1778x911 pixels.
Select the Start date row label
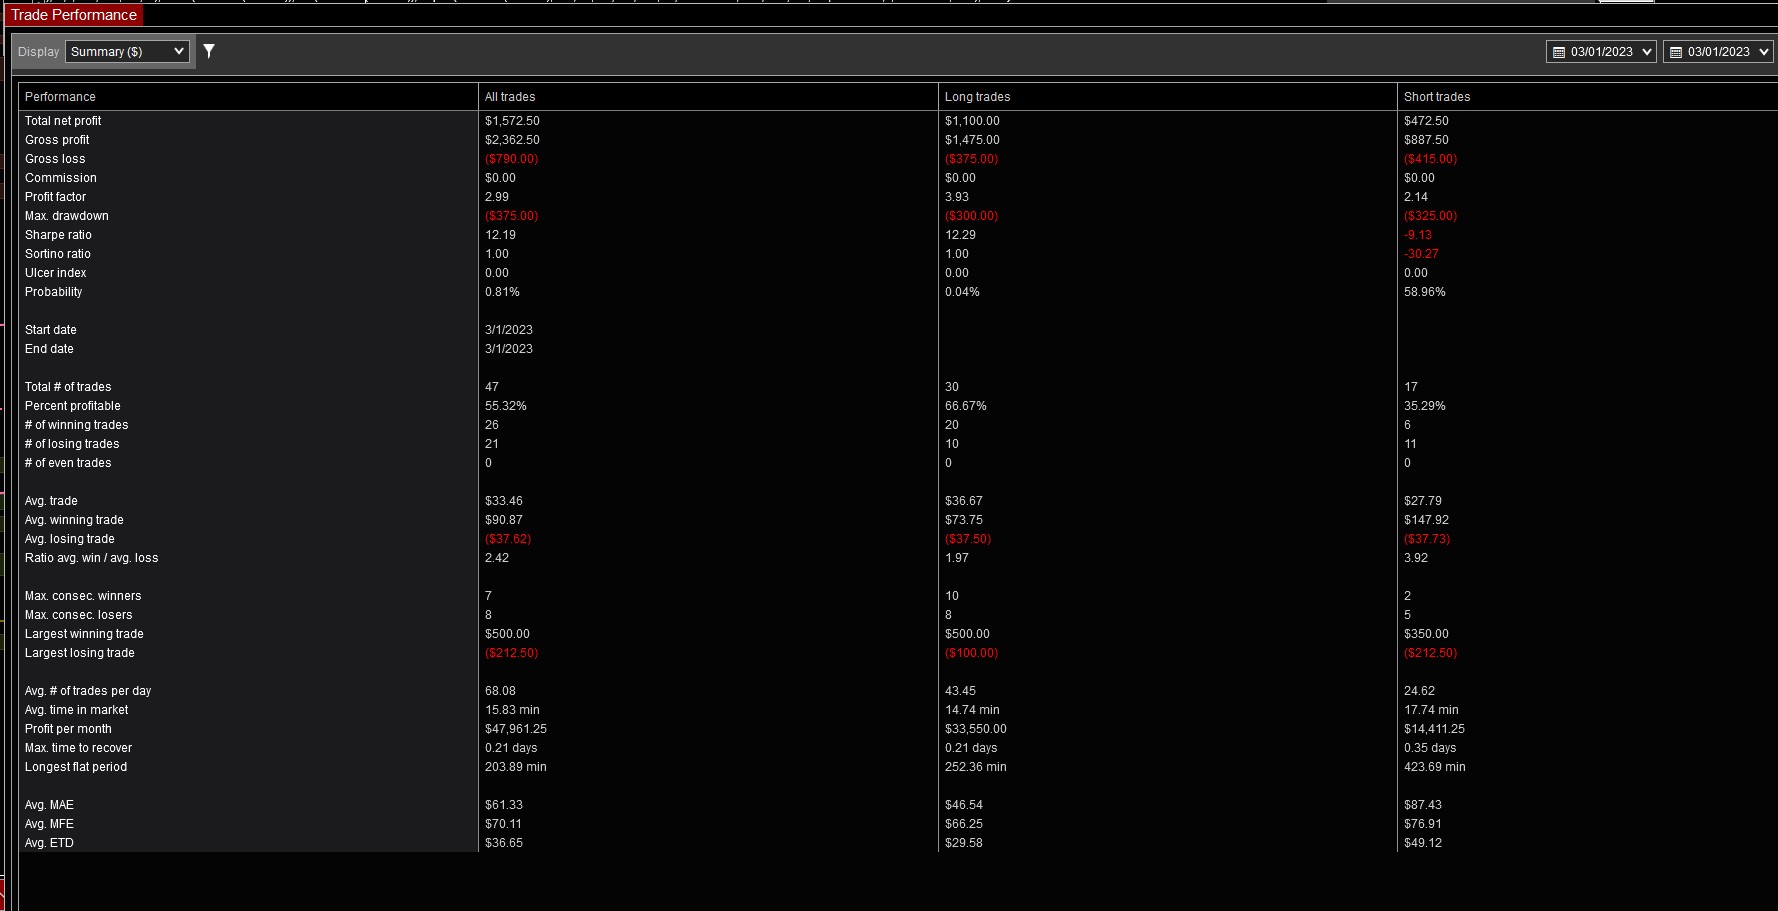pos(51,330)
